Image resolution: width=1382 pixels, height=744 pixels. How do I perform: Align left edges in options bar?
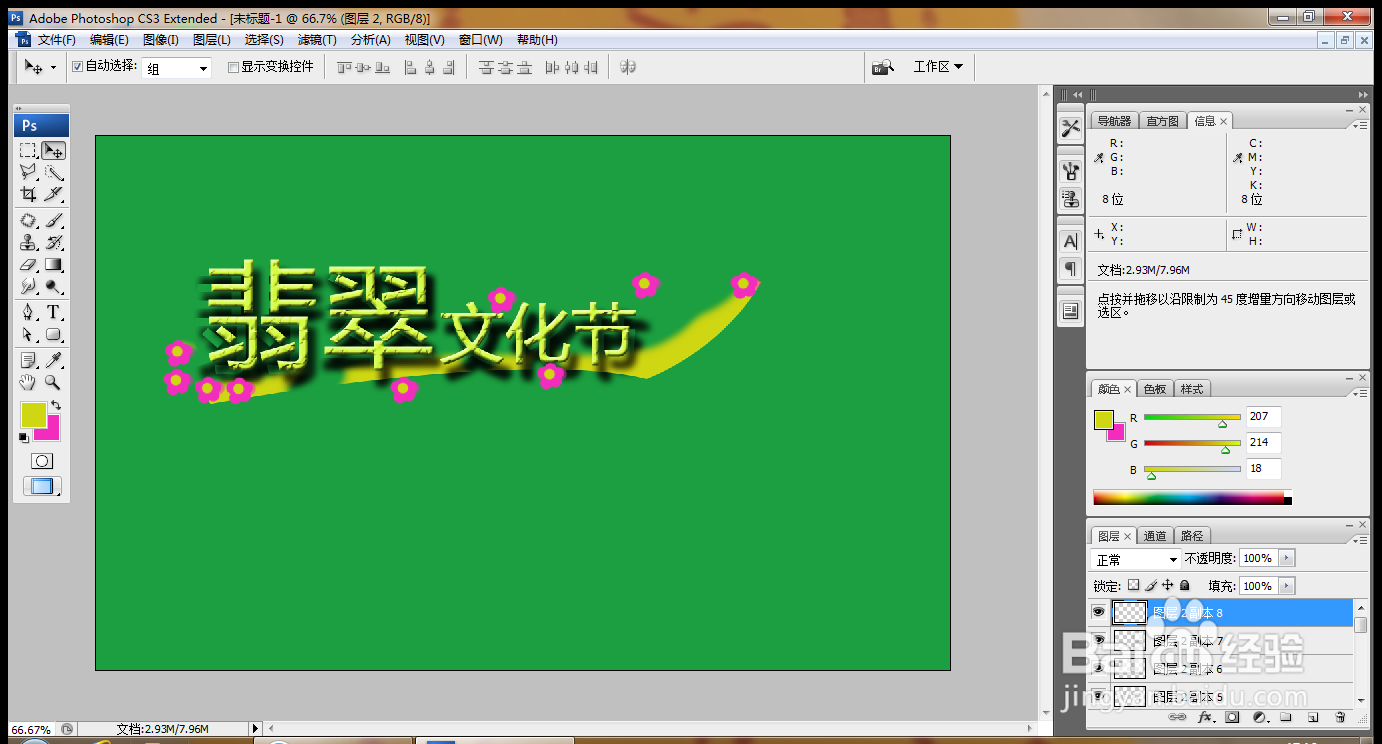[x=410, y=67]
